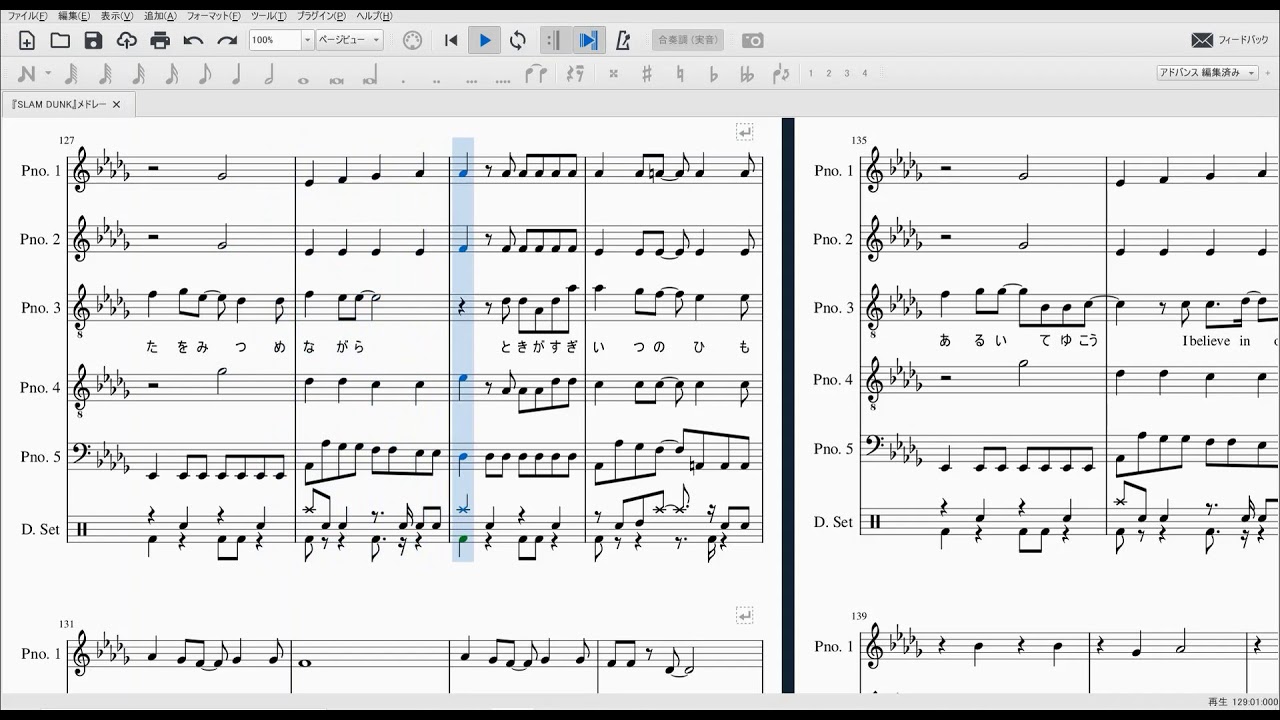Open the フォーマット(F) menu
The width and height of the screenshot is (1280, 720).
(214, 16)
